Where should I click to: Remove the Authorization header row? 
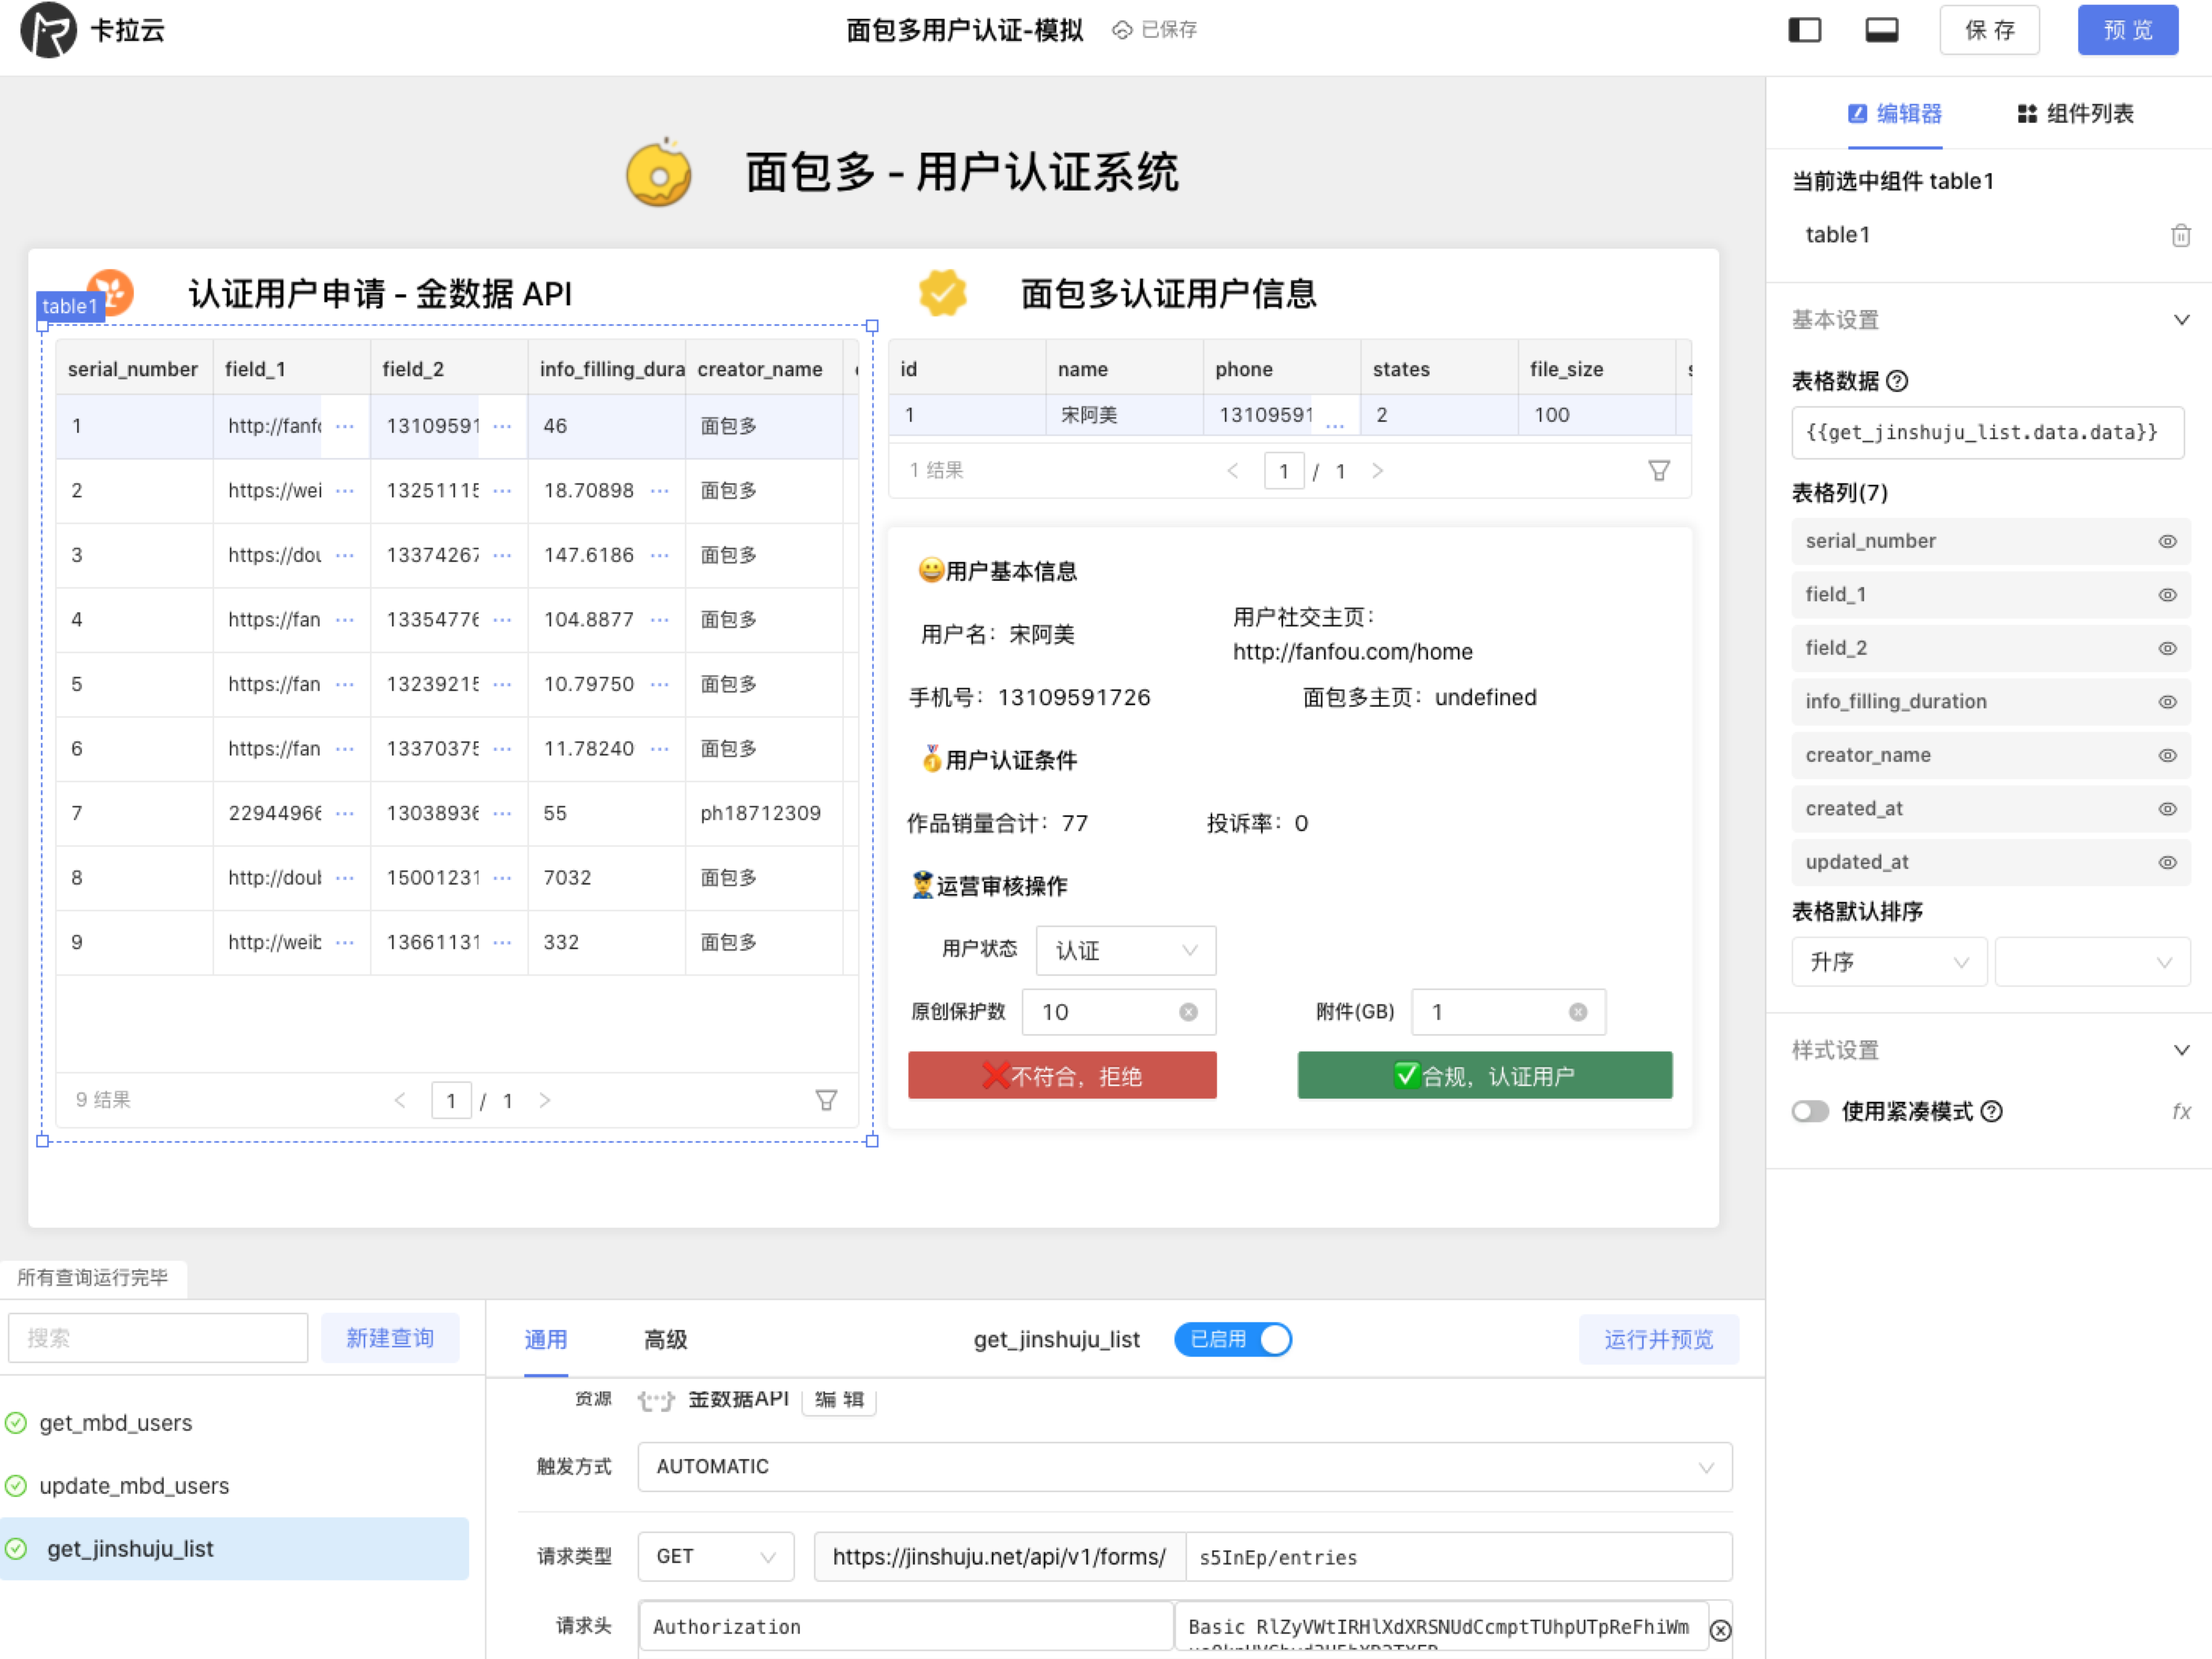pyautogui.click(x=1720, y=1630)
